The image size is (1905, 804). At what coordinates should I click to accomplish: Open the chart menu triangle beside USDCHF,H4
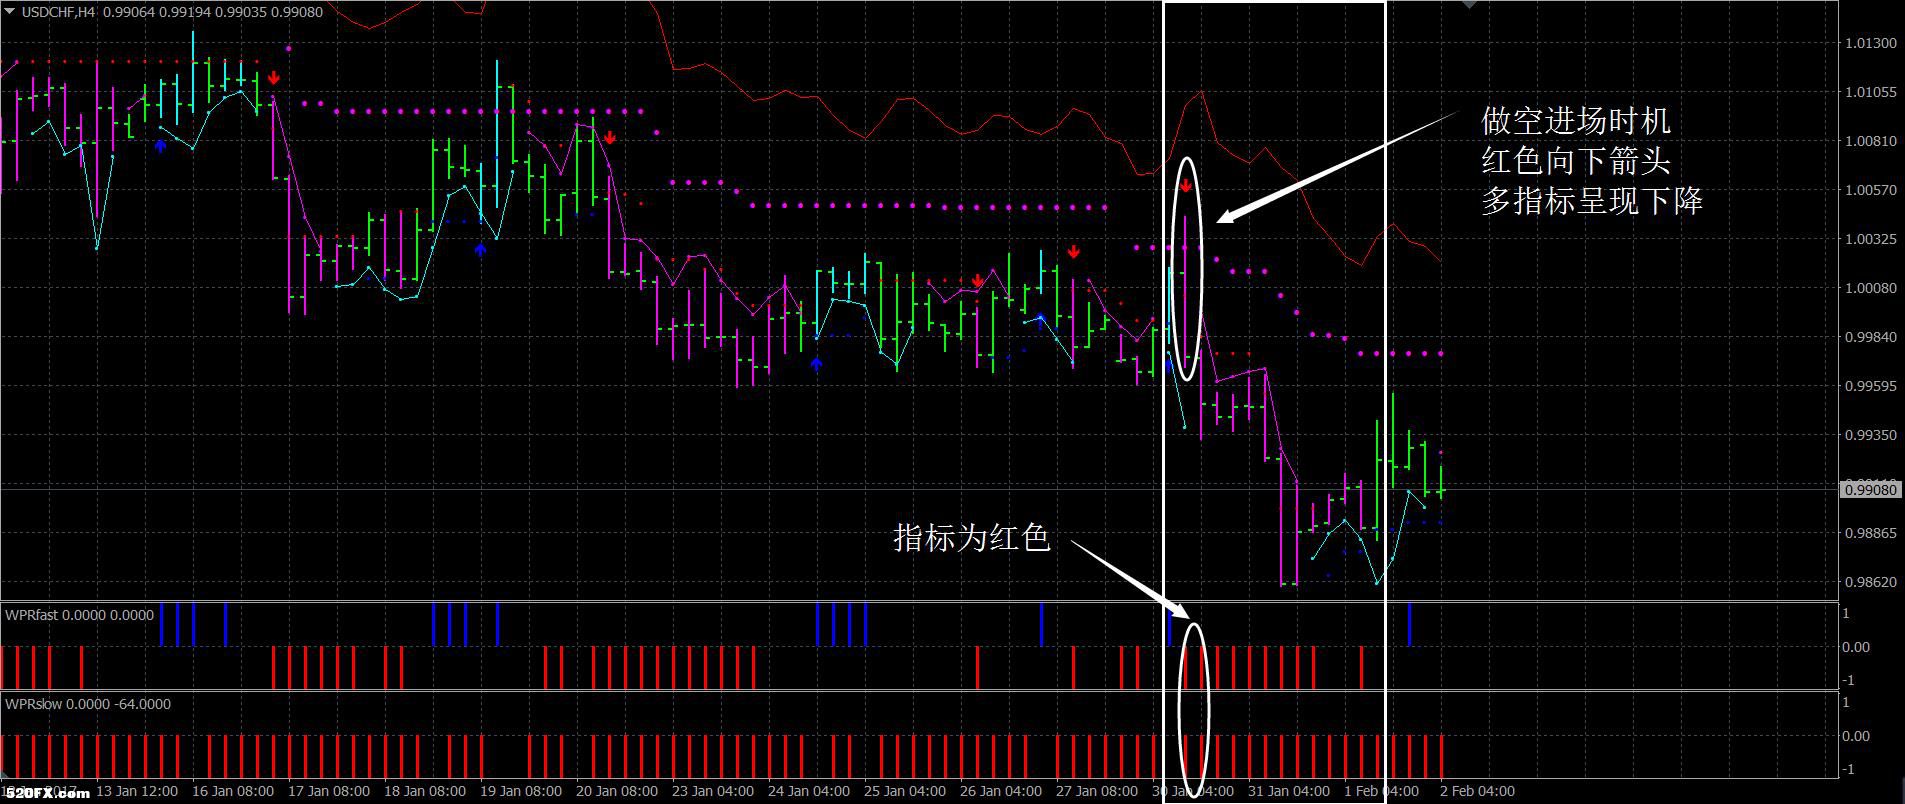click(x=10, y=12)
